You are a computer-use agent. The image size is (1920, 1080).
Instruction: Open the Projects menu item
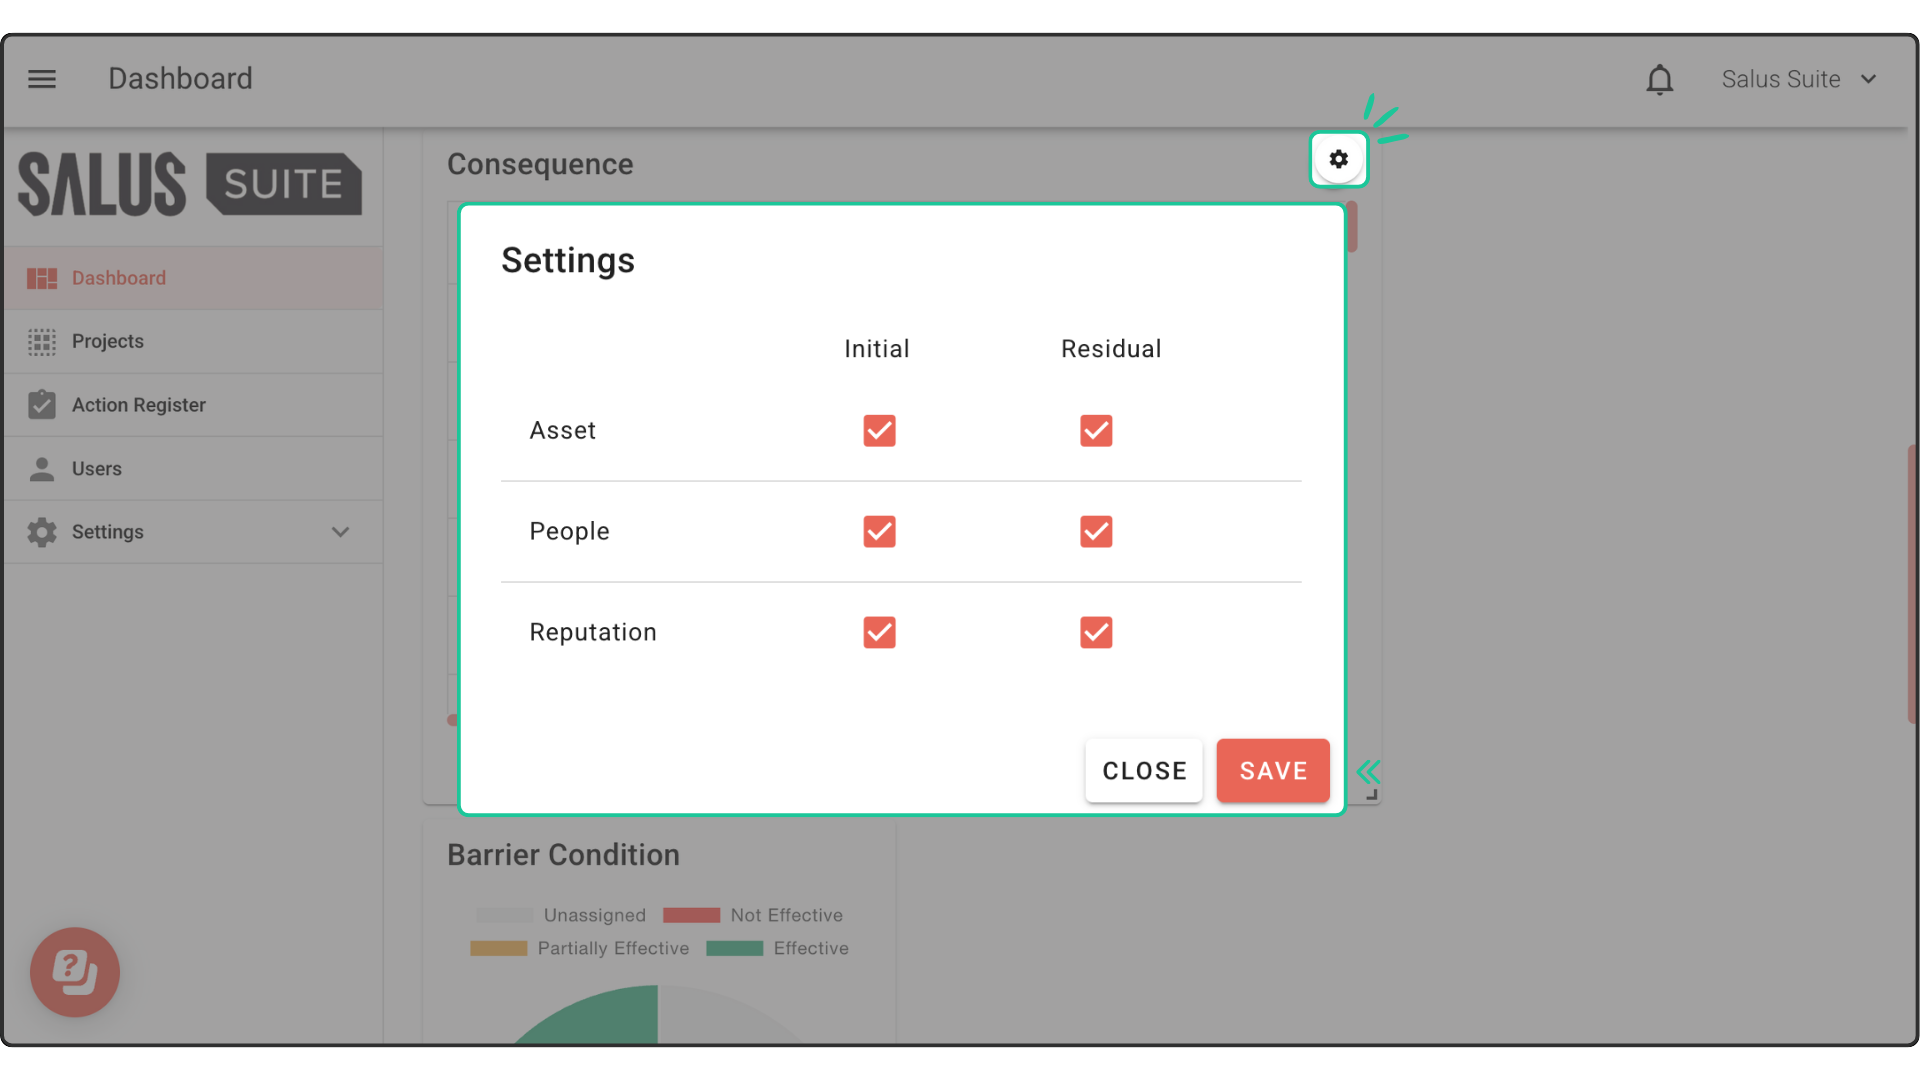pyautogui.click(x=108, y=342)
